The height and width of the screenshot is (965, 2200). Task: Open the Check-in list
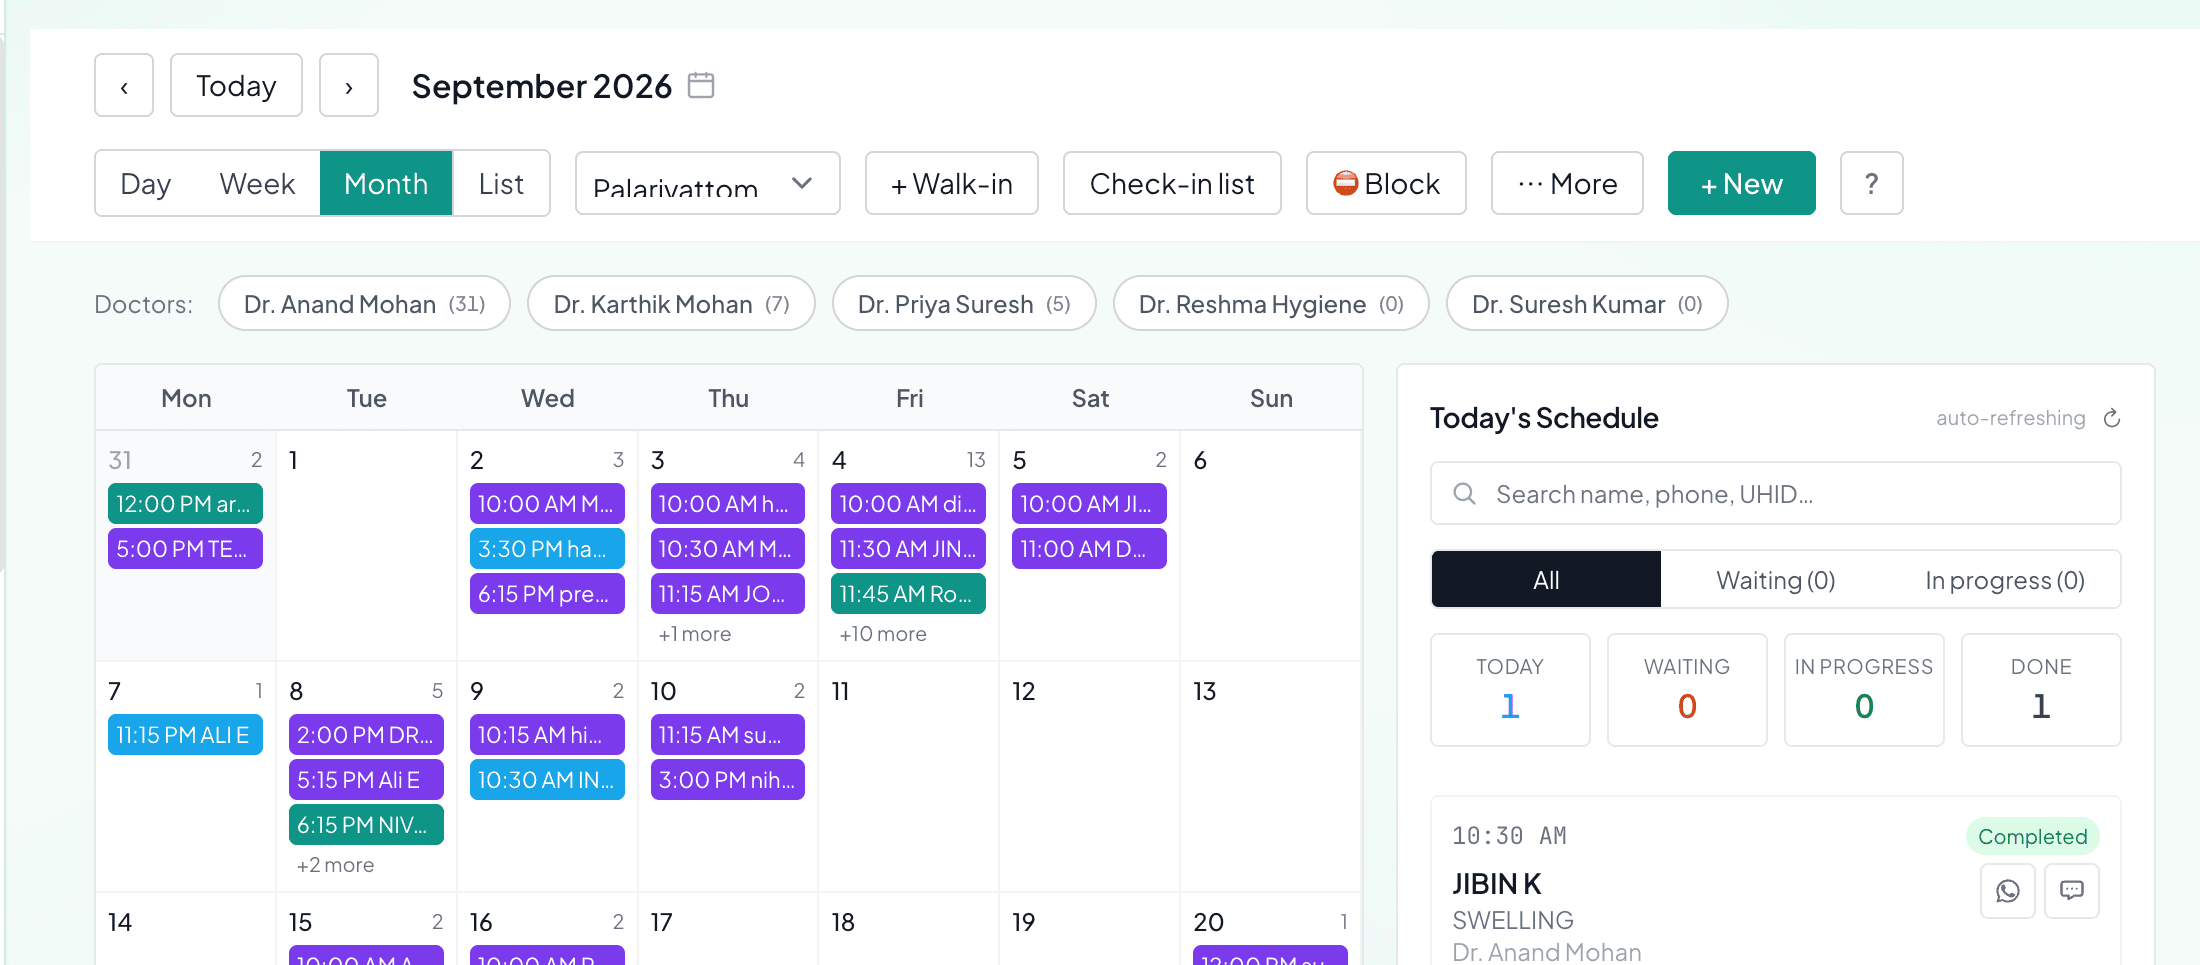tap(1172, 184)
